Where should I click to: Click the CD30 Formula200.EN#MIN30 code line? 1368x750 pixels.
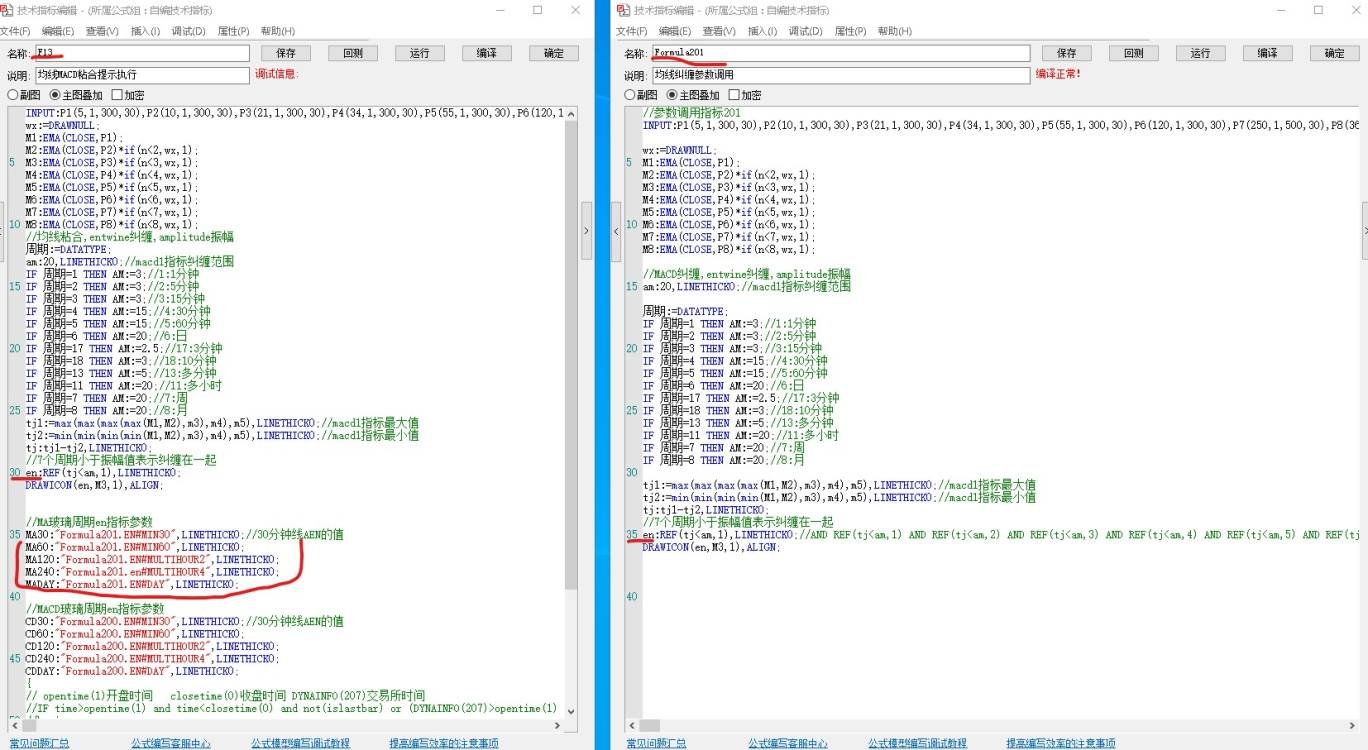click(185, 621)
